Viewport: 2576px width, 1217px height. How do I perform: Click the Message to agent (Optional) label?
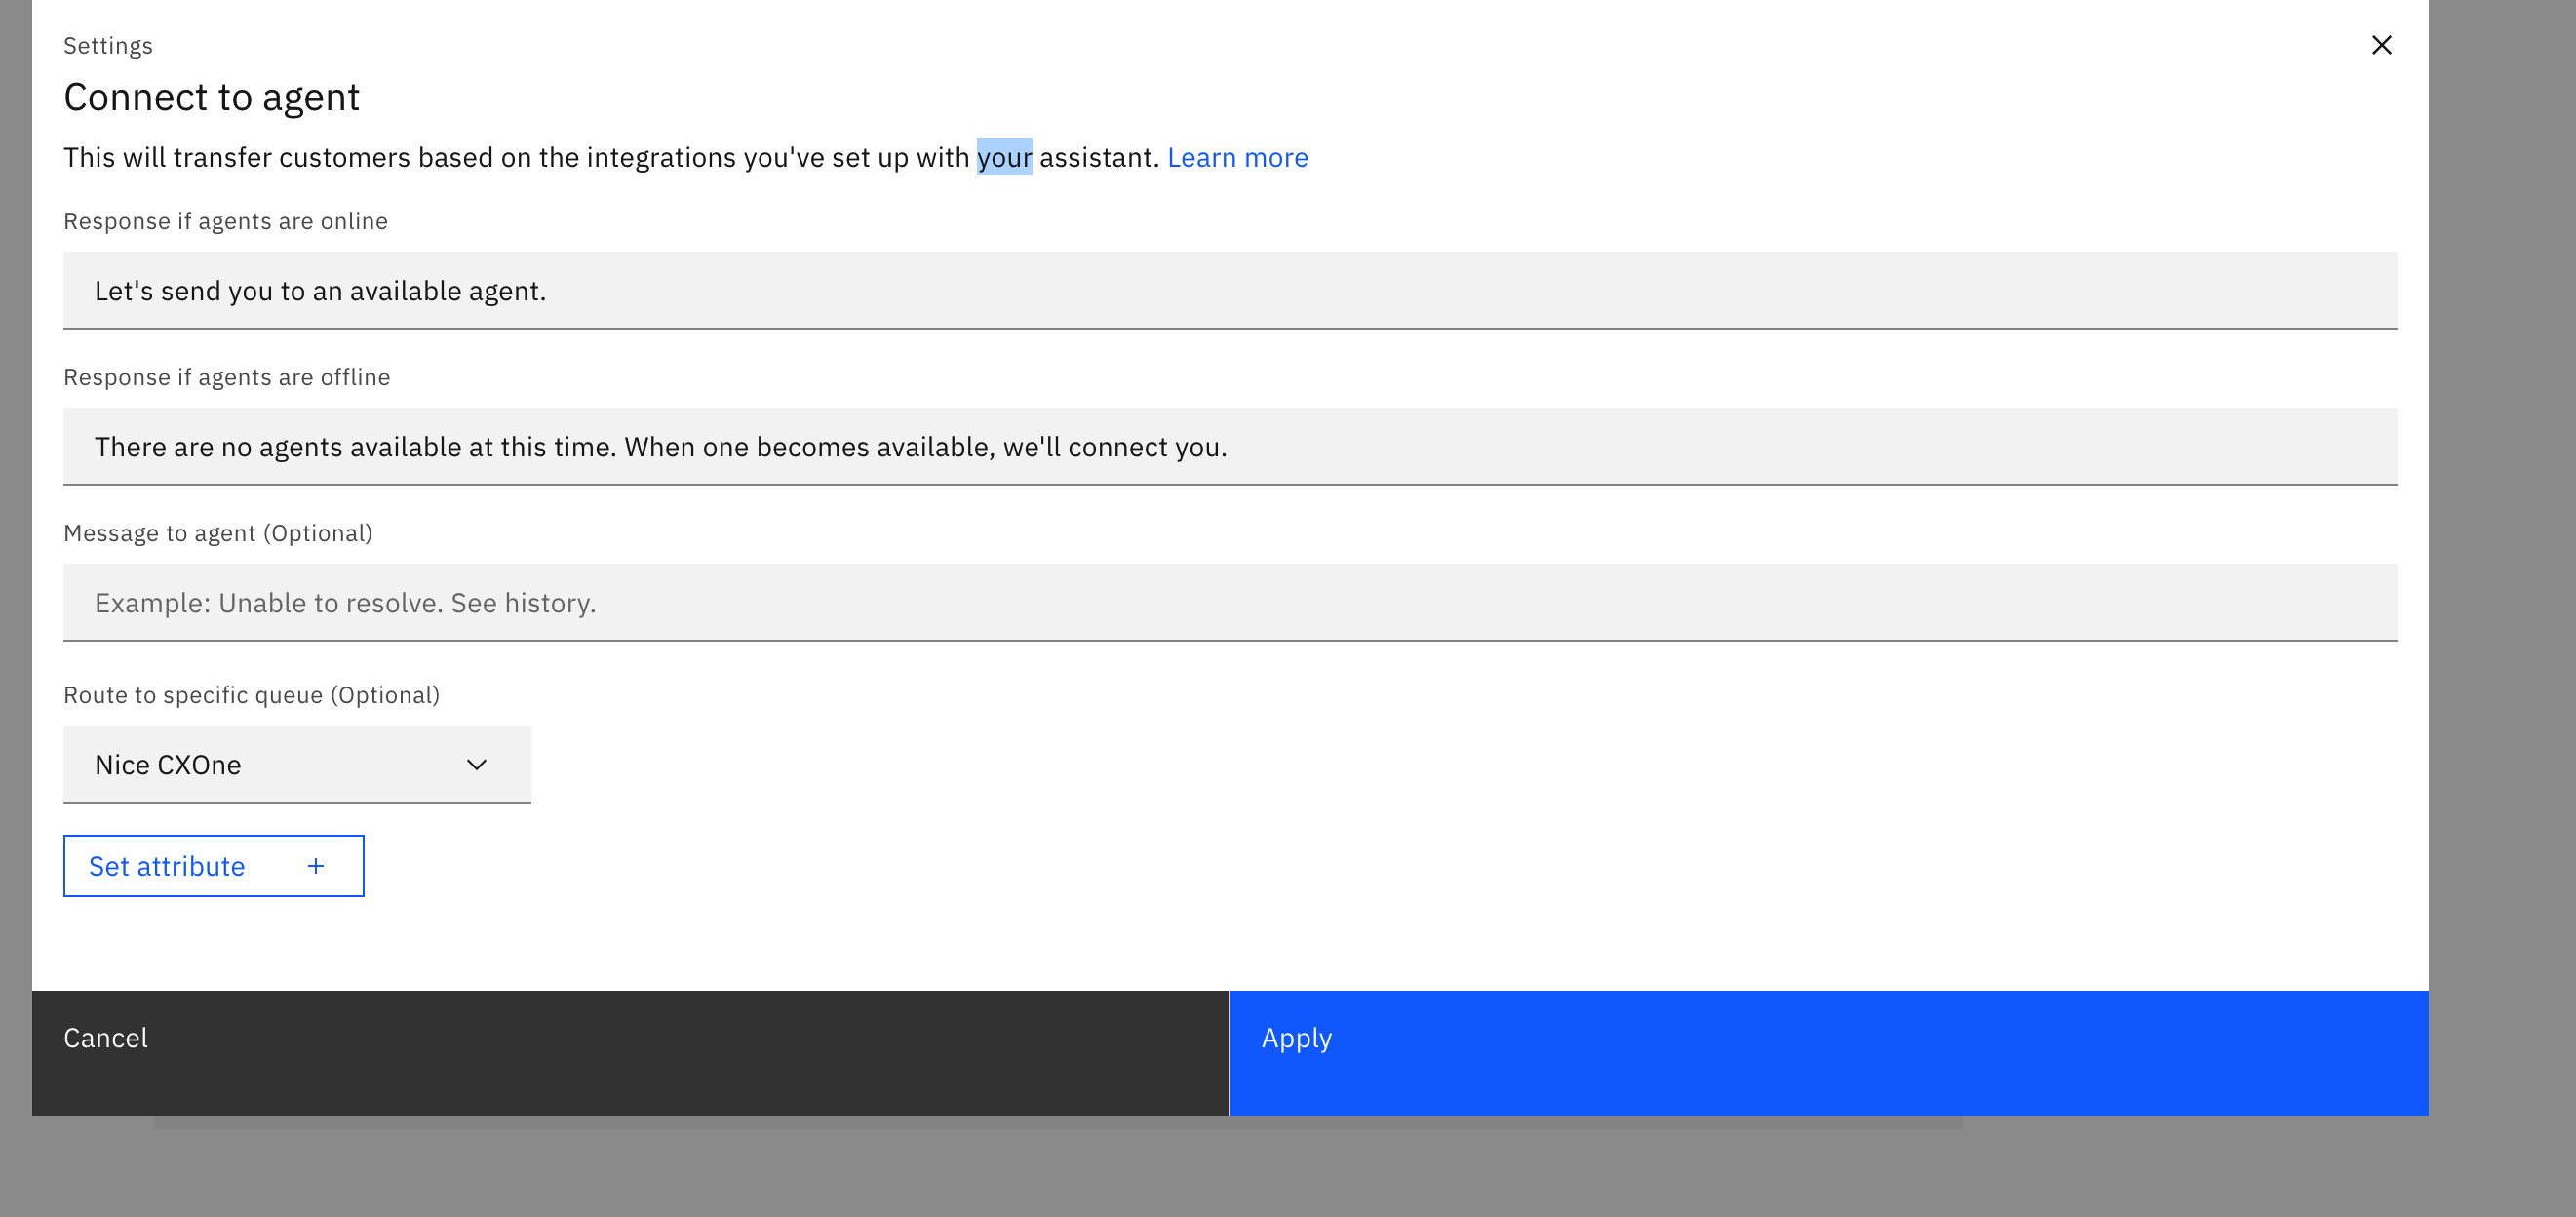pos(217,532)
